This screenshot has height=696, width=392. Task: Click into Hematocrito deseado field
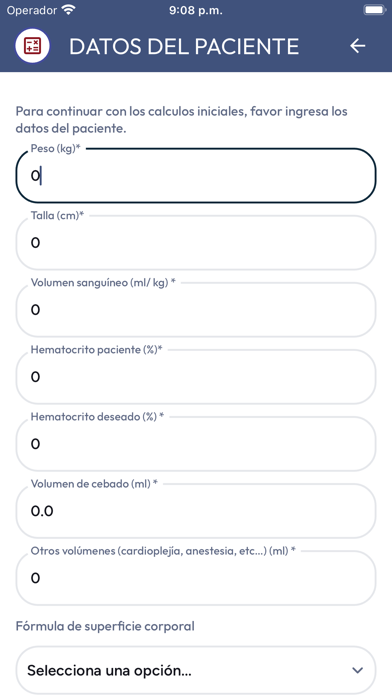196,444
